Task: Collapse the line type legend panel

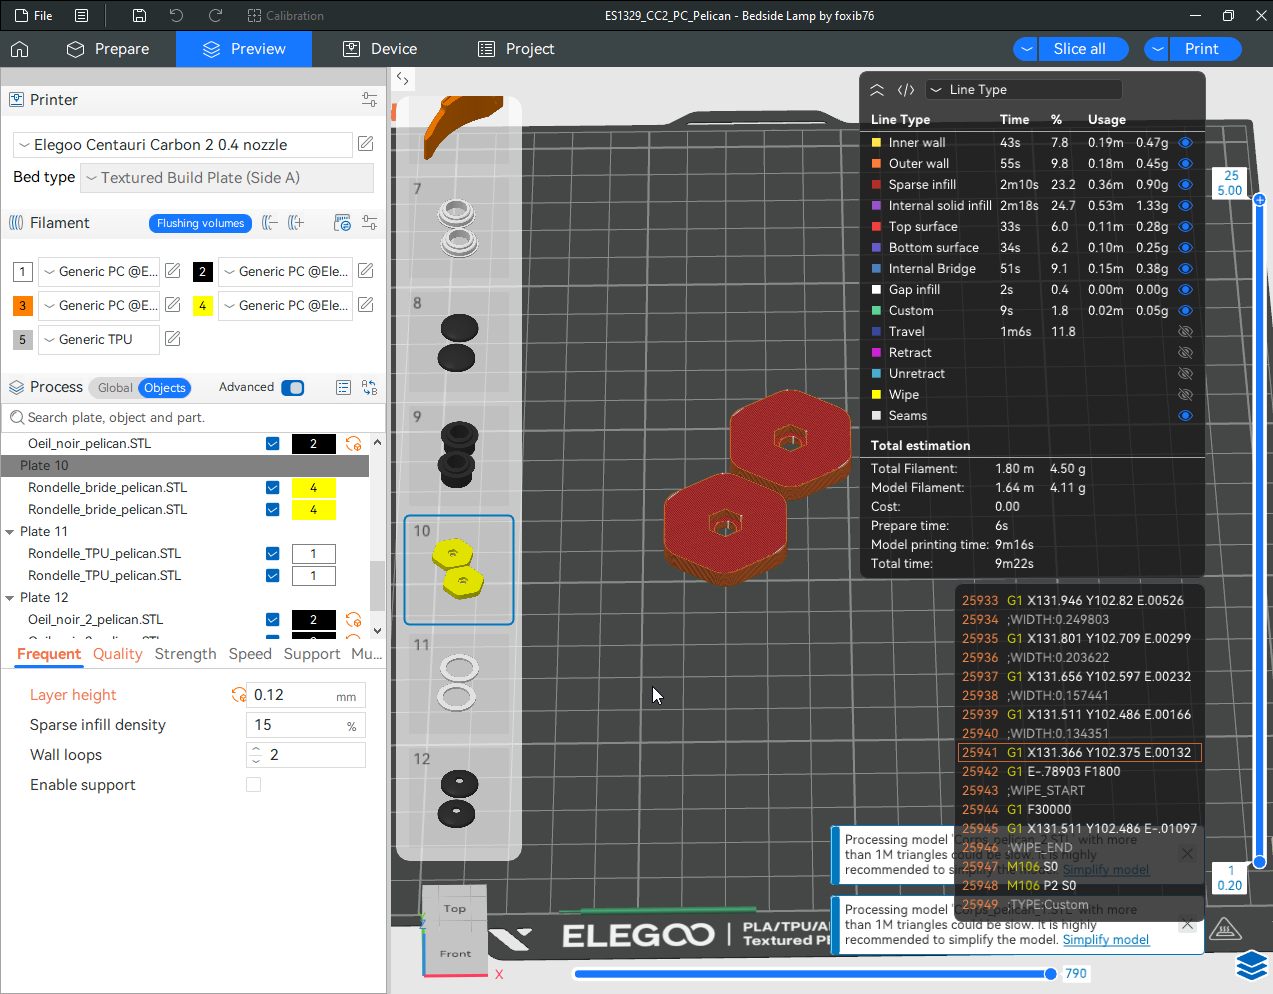Action: [877, 90]
